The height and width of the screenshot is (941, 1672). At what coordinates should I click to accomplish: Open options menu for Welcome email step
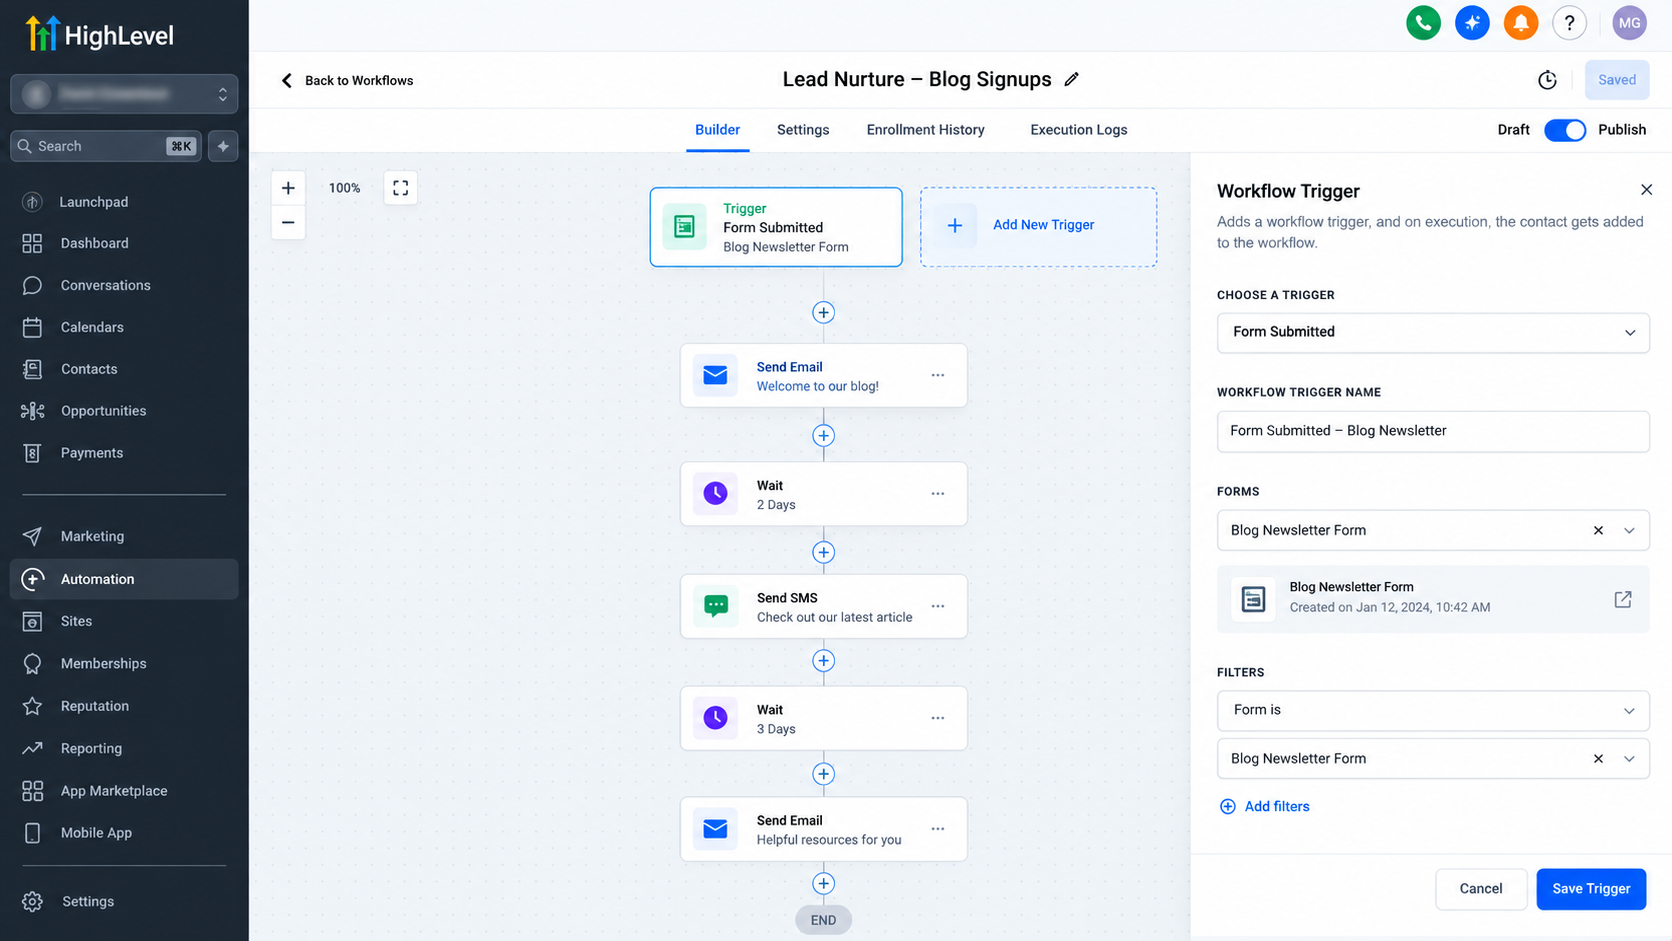938,375
